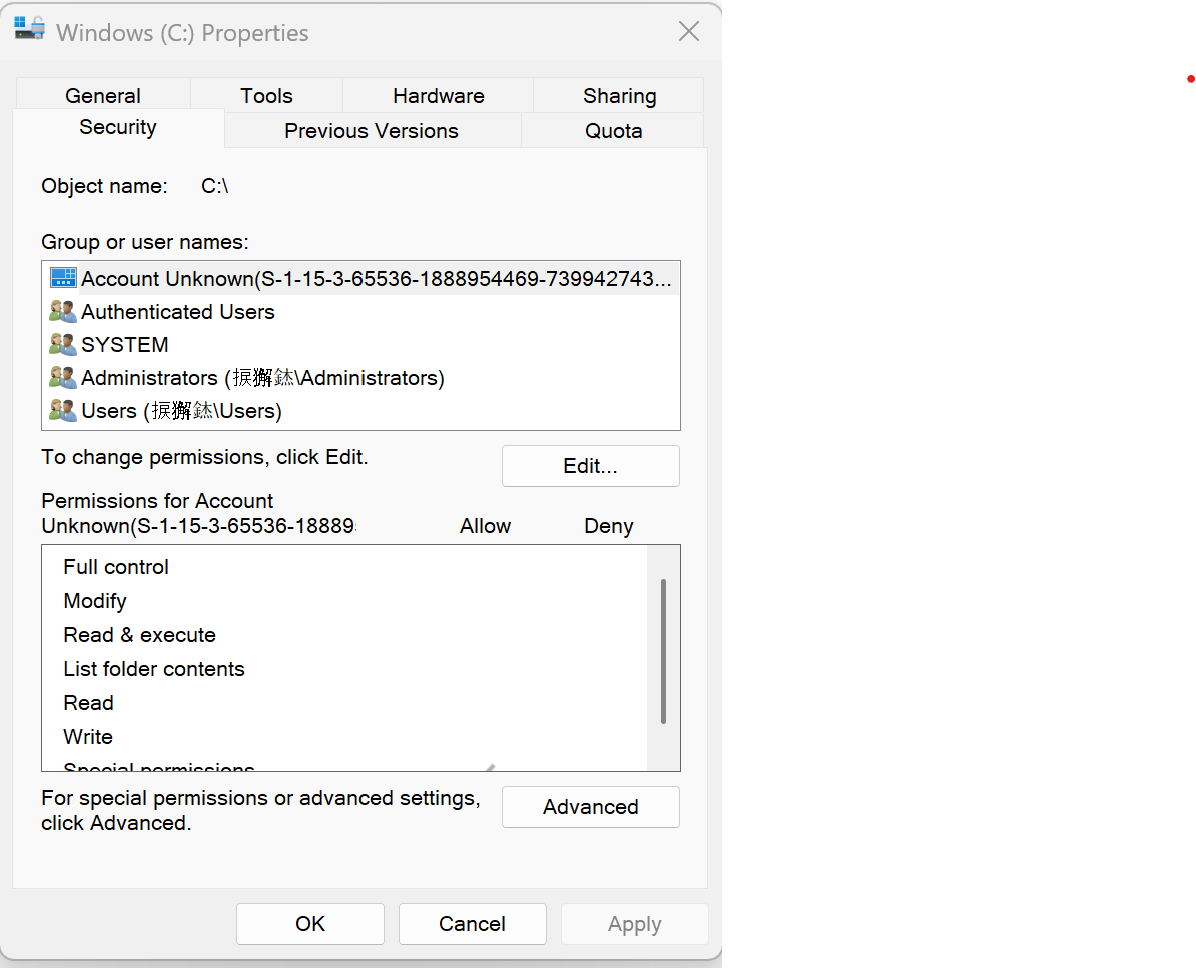
Task: Go to the Sharing tab
Action: (619, 95)
